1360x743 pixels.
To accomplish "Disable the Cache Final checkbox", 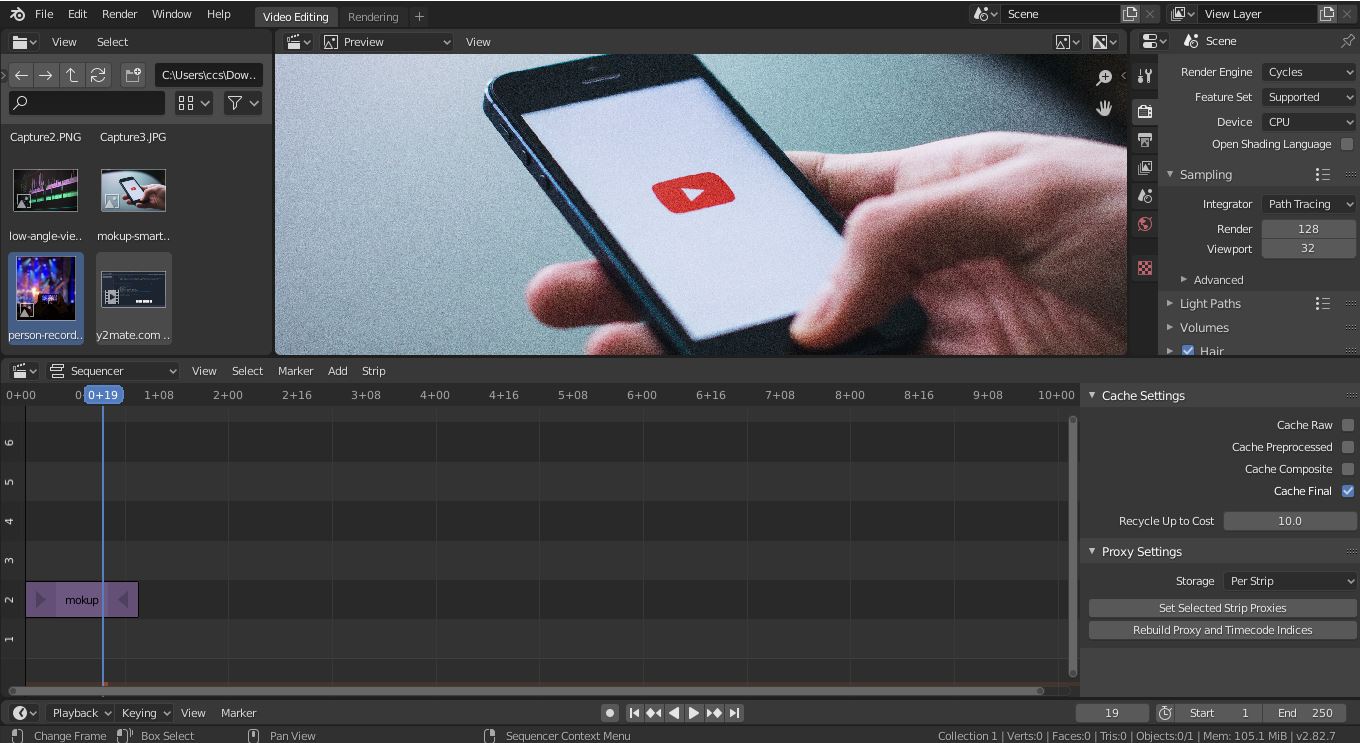I will 1349,491.
